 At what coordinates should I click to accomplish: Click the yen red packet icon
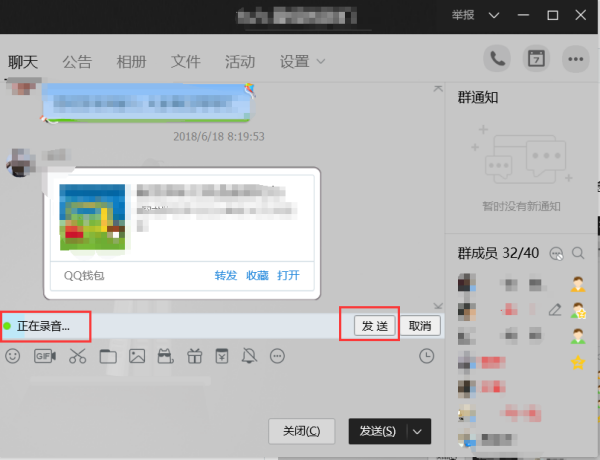coord(222,356)
